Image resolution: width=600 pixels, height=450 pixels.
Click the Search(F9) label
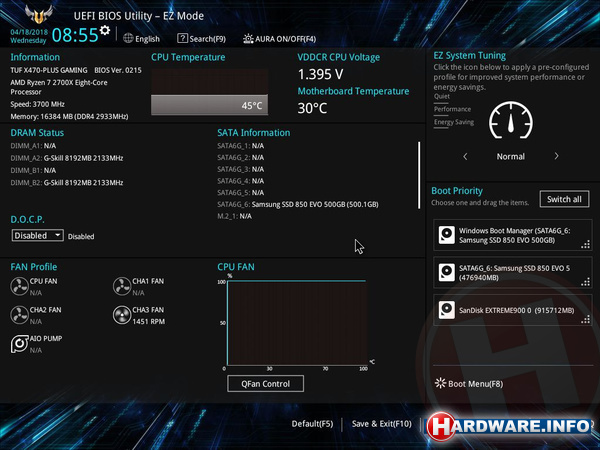point(207,39)
